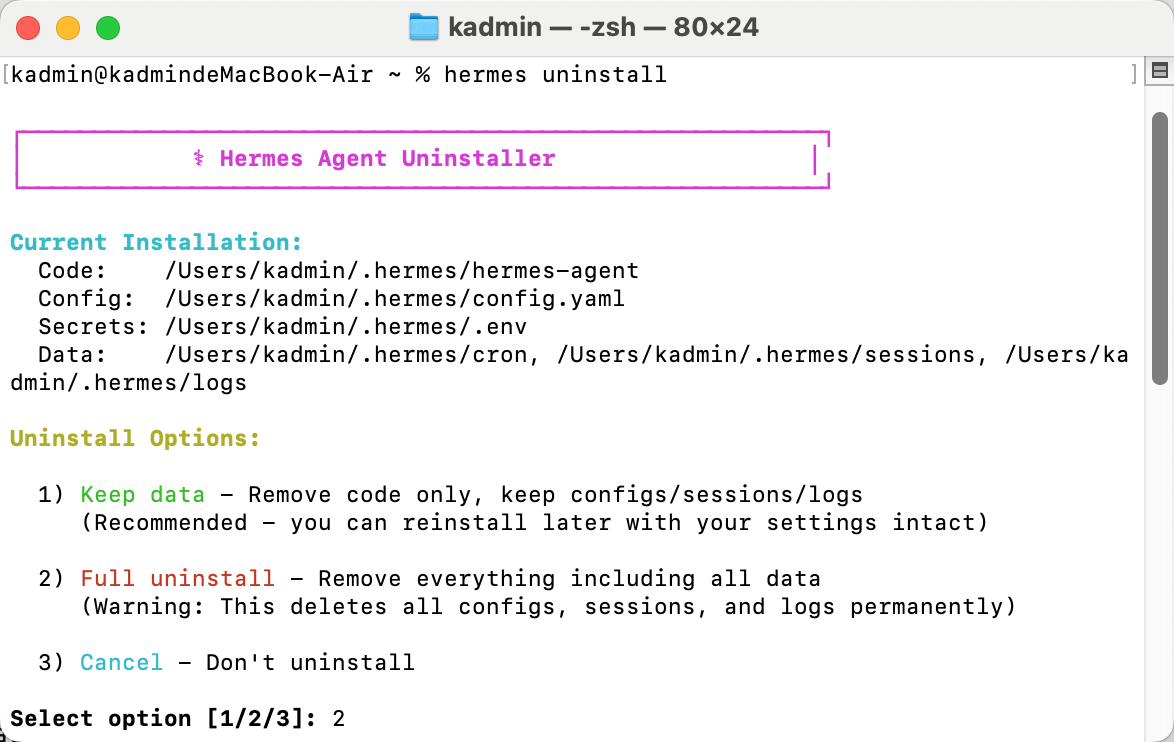Click the green zoom window button
The image size is (1174, 742).
click(x=108, y=28)
